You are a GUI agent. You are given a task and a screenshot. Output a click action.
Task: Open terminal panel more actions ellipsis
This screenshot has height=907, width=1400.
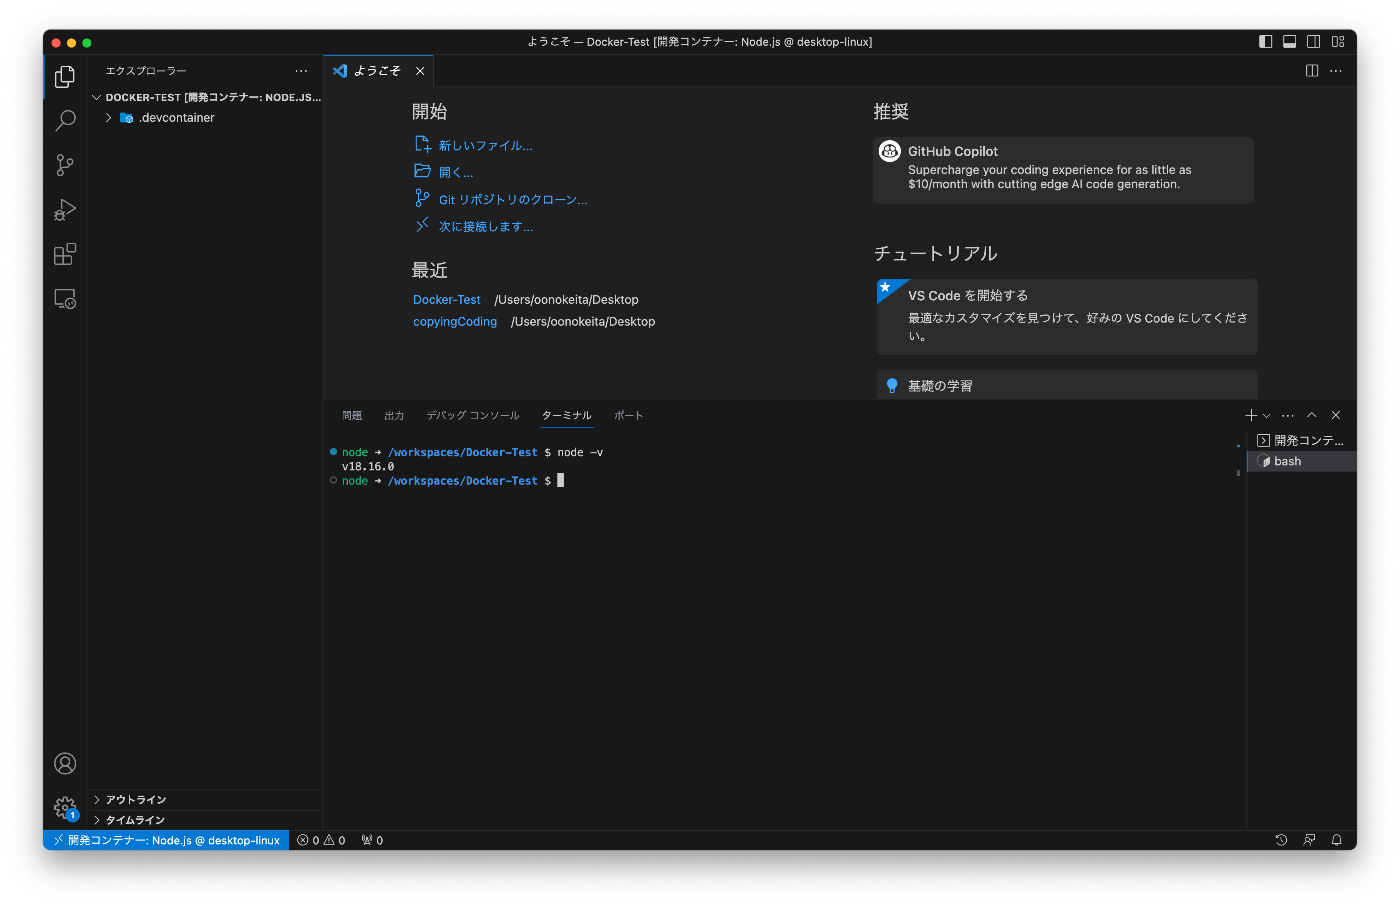1288,415
